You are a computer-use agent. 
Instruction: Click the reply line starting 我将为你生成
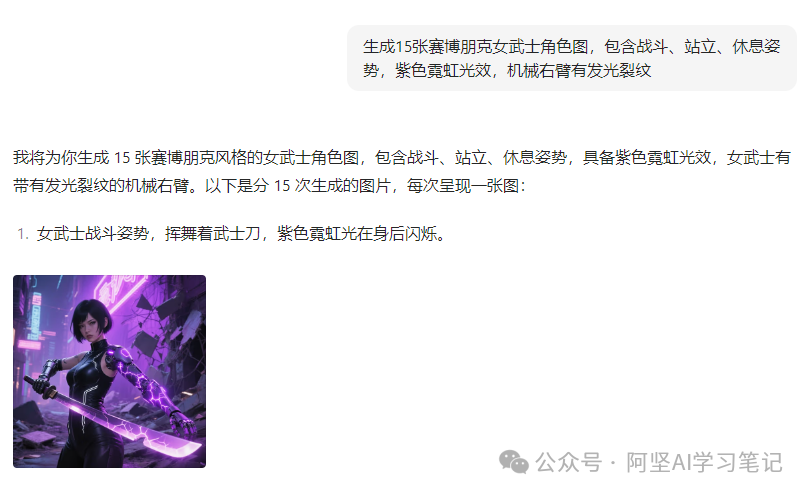(x=401, y=157)
